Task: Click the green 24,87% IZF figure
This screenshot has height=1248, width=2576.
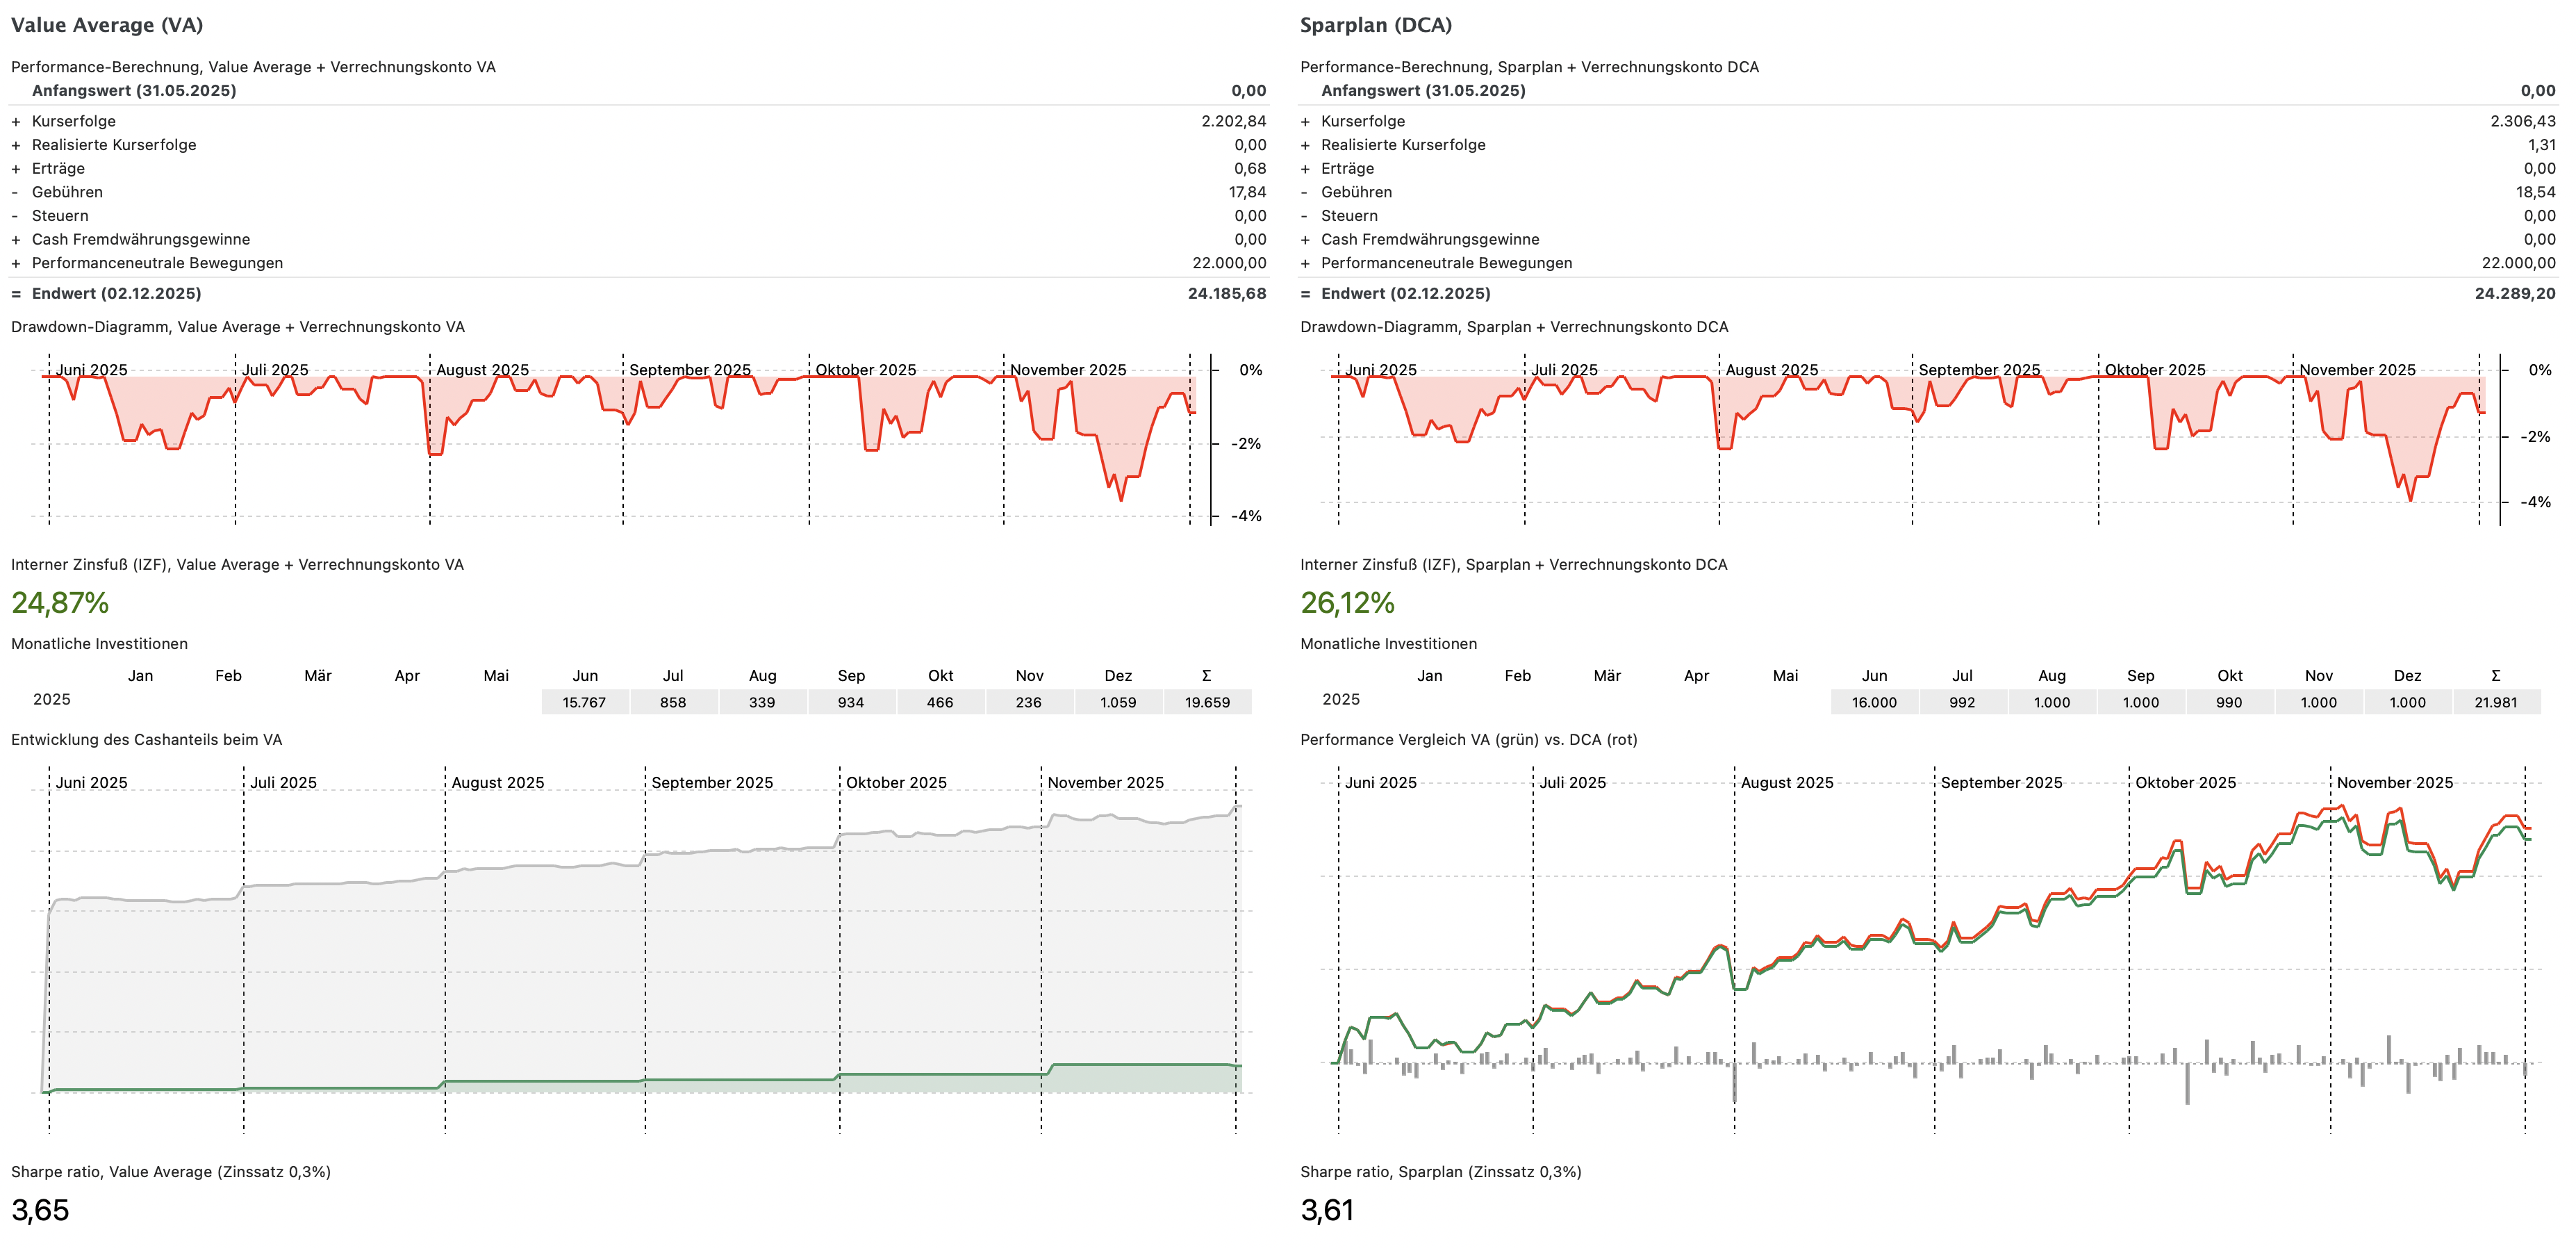Action: [60, 603]
